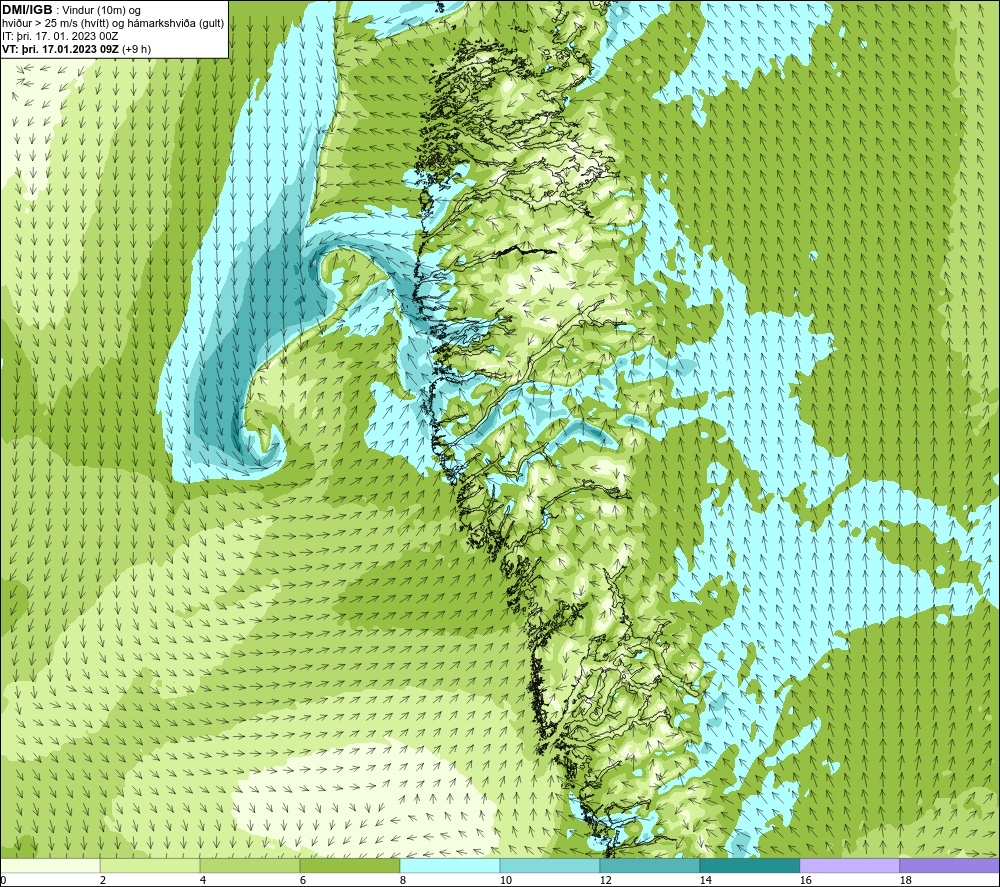This screenshot has height=887, width=1000.
Task: Click the scale label "8"
Action: pyautogui.click(x=403, y=880)
